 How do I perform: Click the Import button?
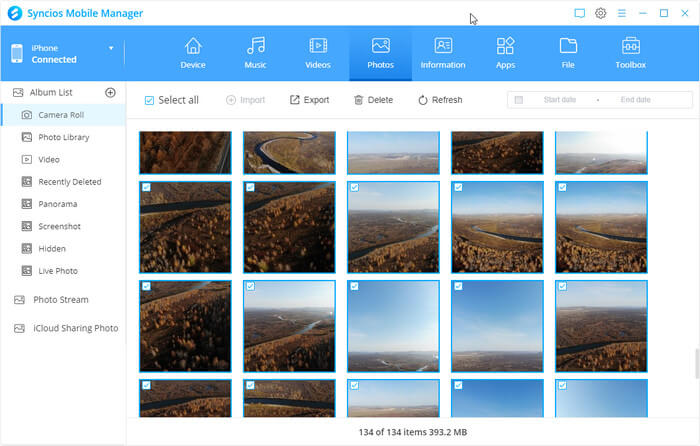(x=246, y=100)
